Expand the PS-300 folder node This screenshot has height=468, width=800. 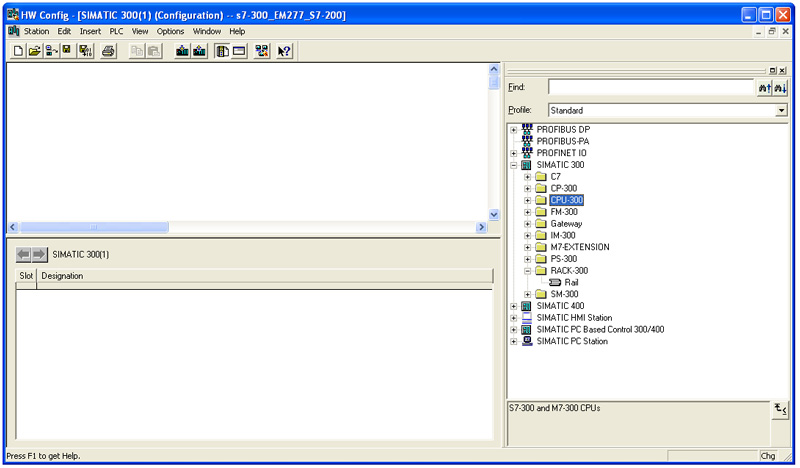[x=528, y=259]
